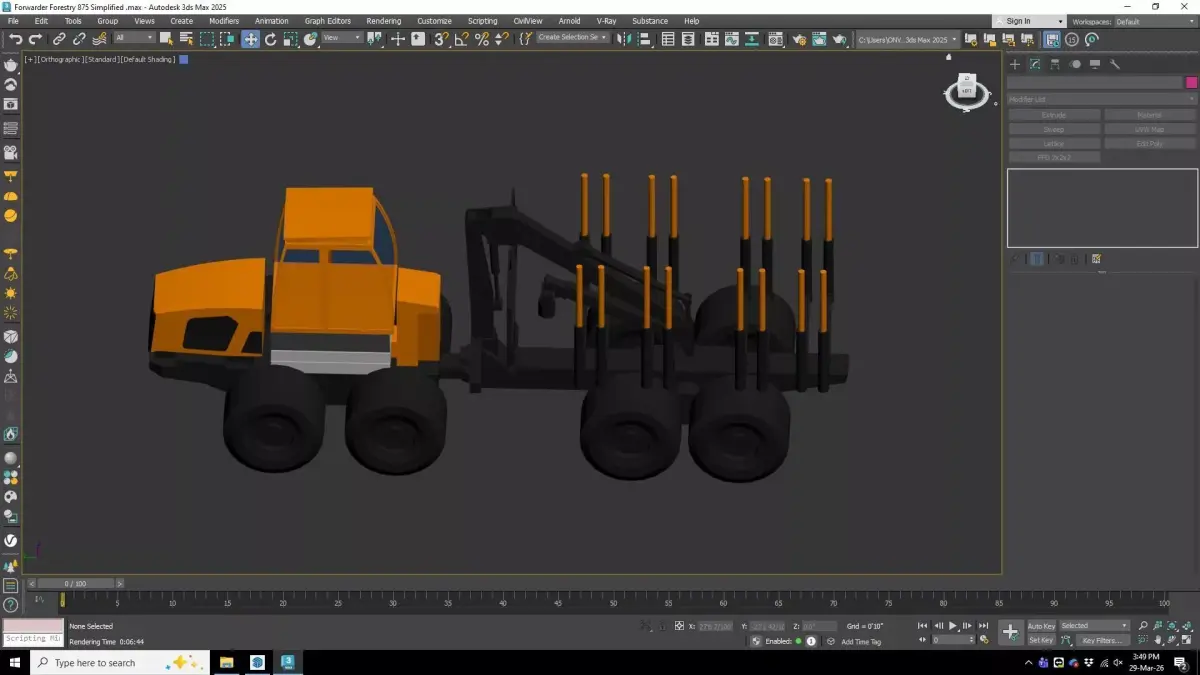The width and height of the screenshot is (1200, 675).
Task: Click Add Time Tag
Action: [x=861, y=641]
